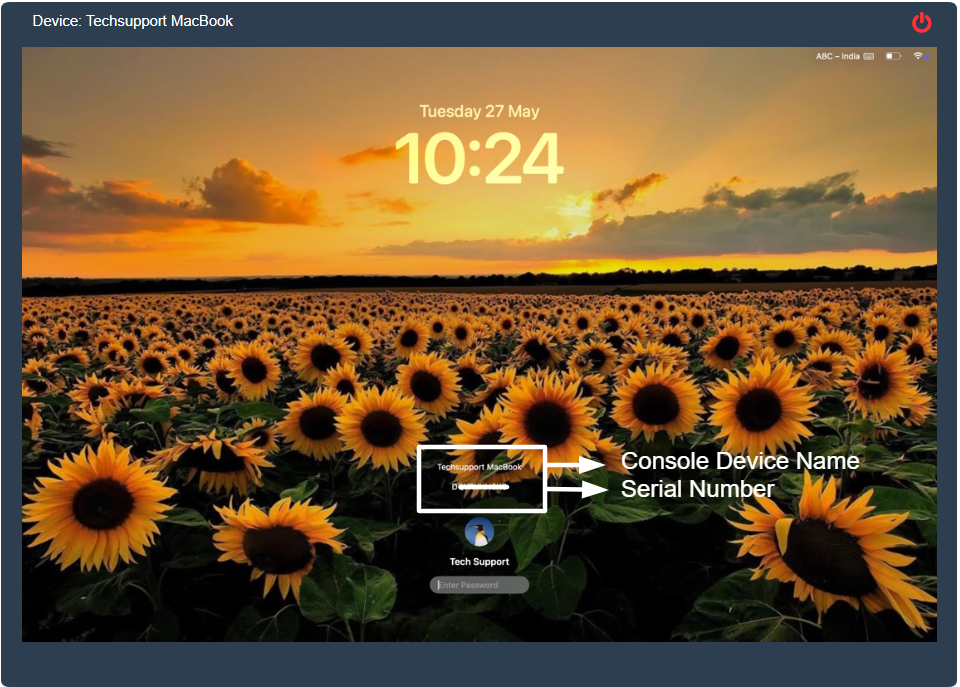Focus the Enter Password field
This screenshot has height=687, width=960.
(x=480, y=585)
